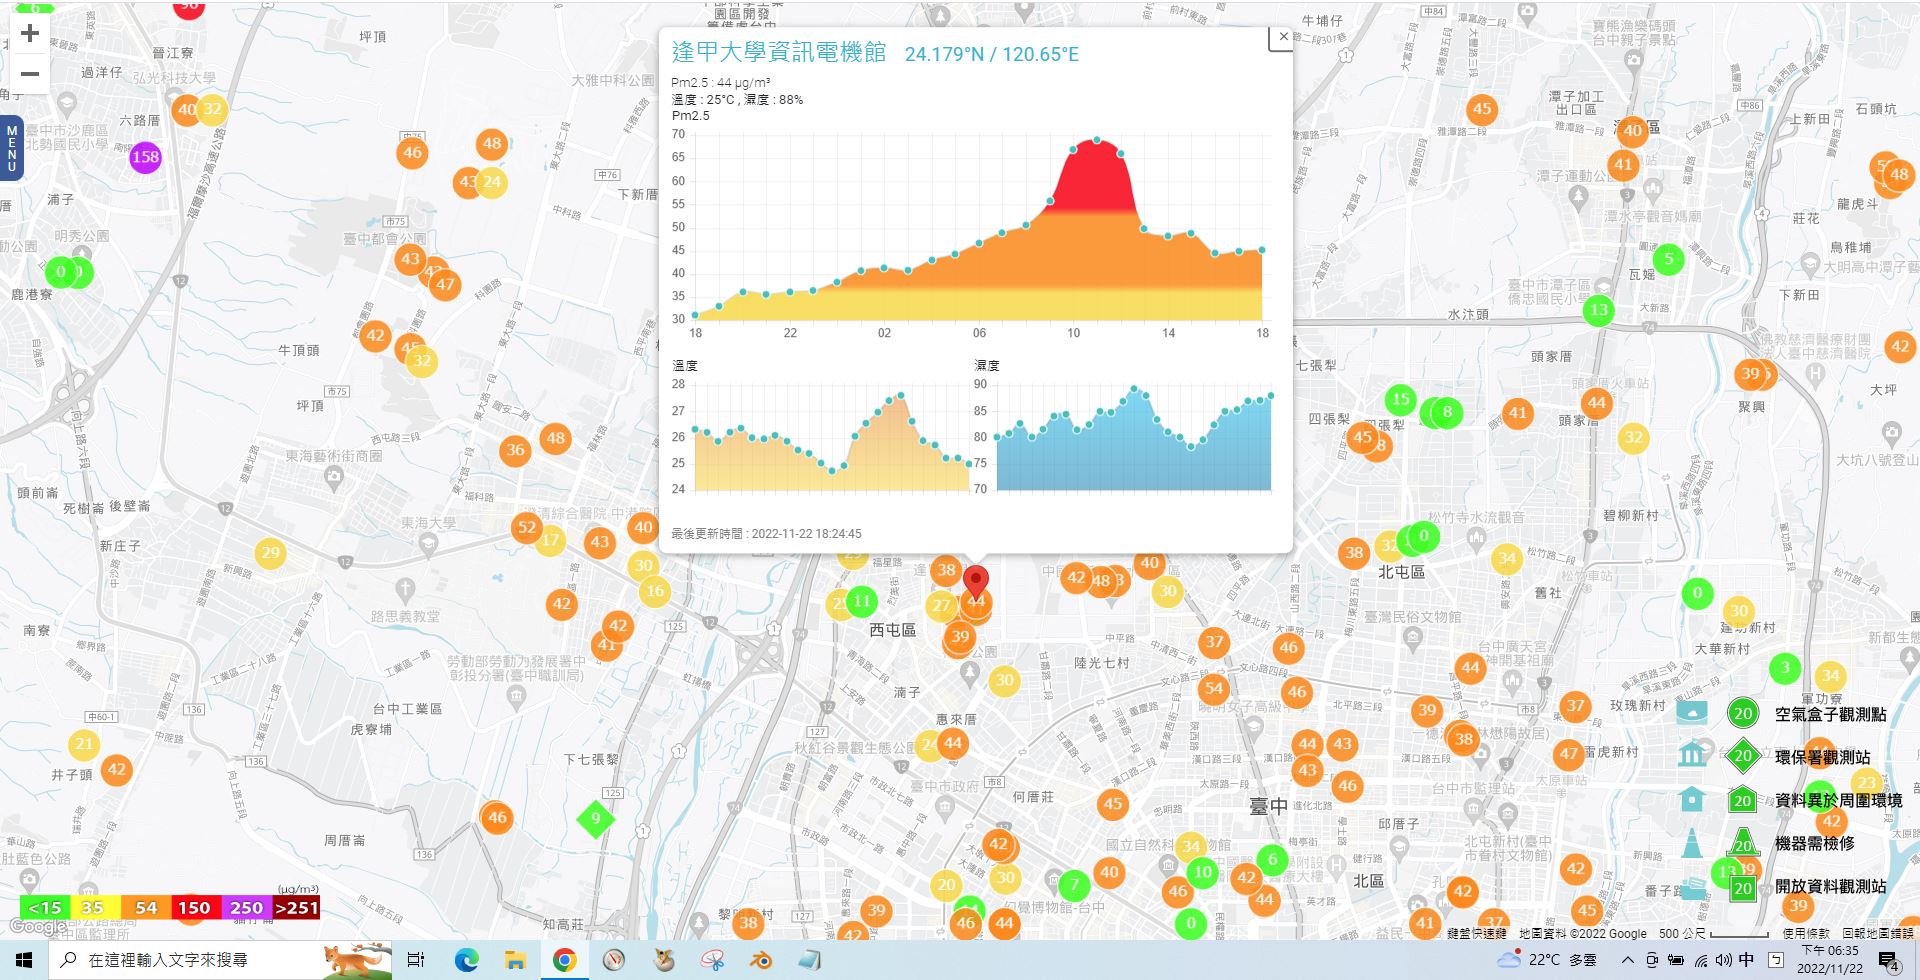Click the green 5 sensor marker
This screenshot has height=980, width=1920.
pyautogui.click(x=1668, y=259)
